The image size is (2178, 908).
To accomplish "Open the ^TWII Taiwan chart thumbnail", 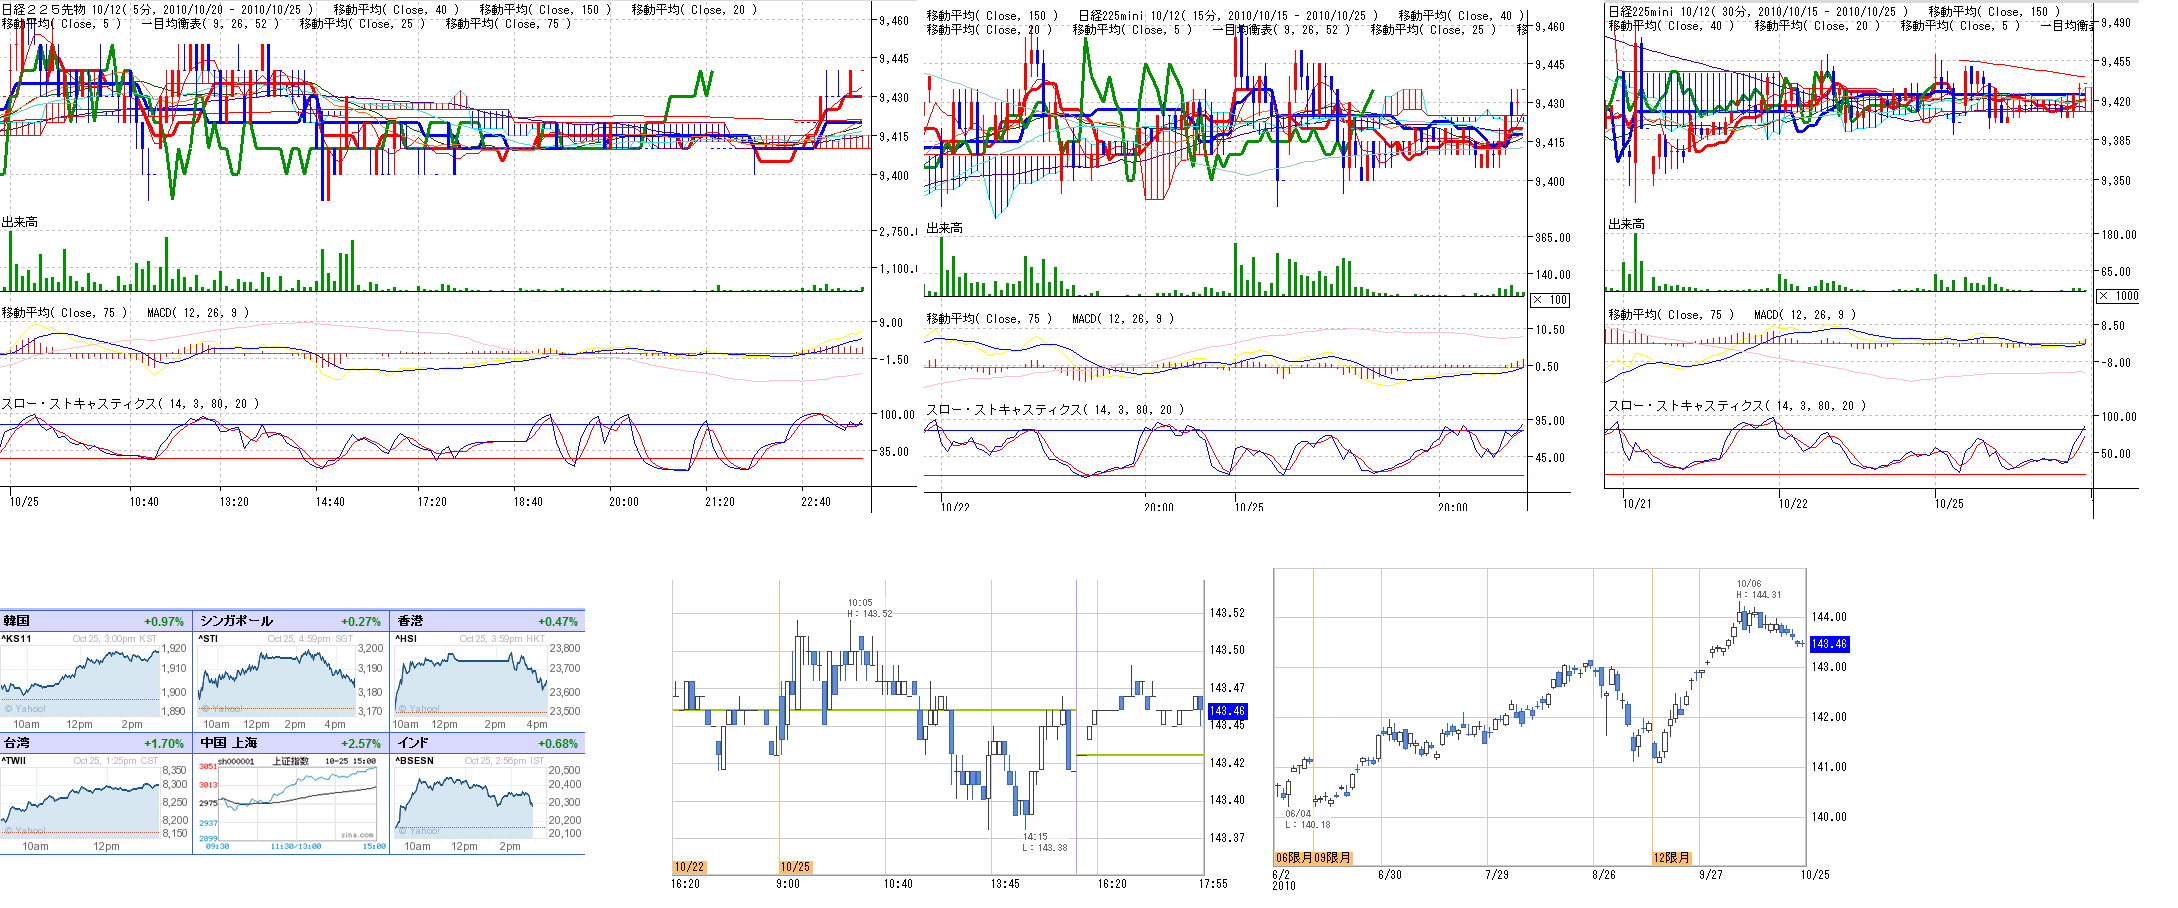I will click(x=80, y=800).
